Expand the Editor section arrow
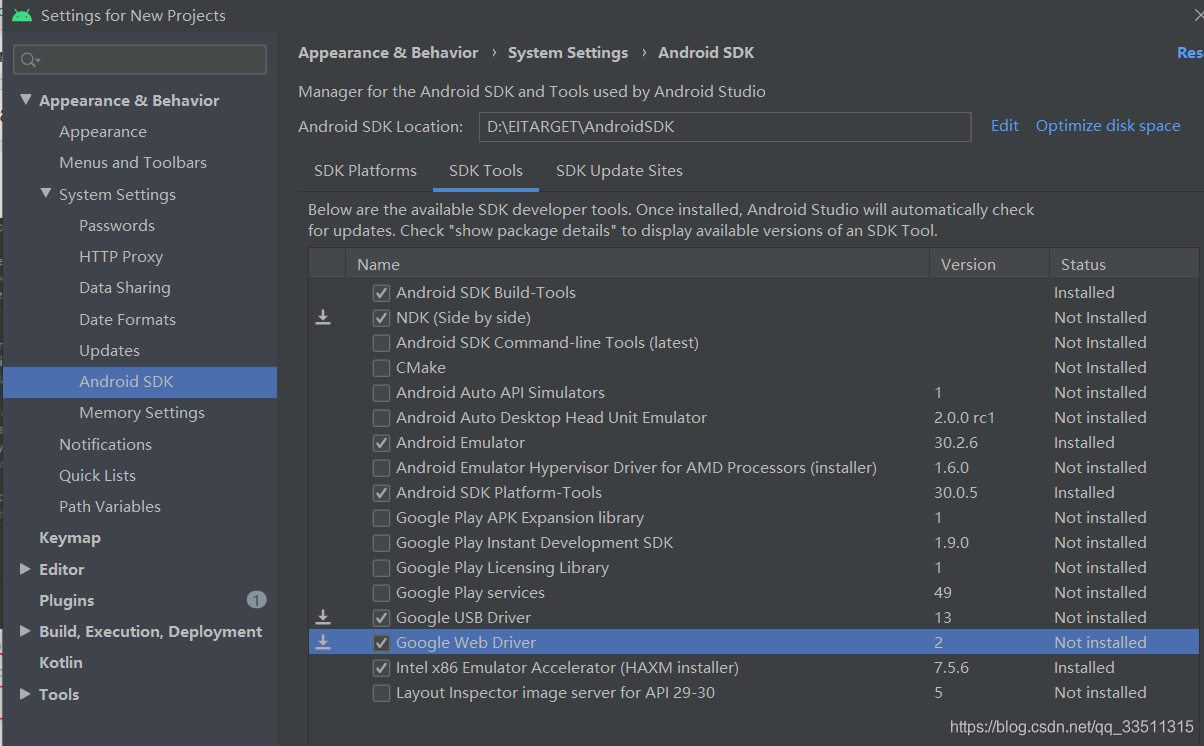 coord(26,569)
